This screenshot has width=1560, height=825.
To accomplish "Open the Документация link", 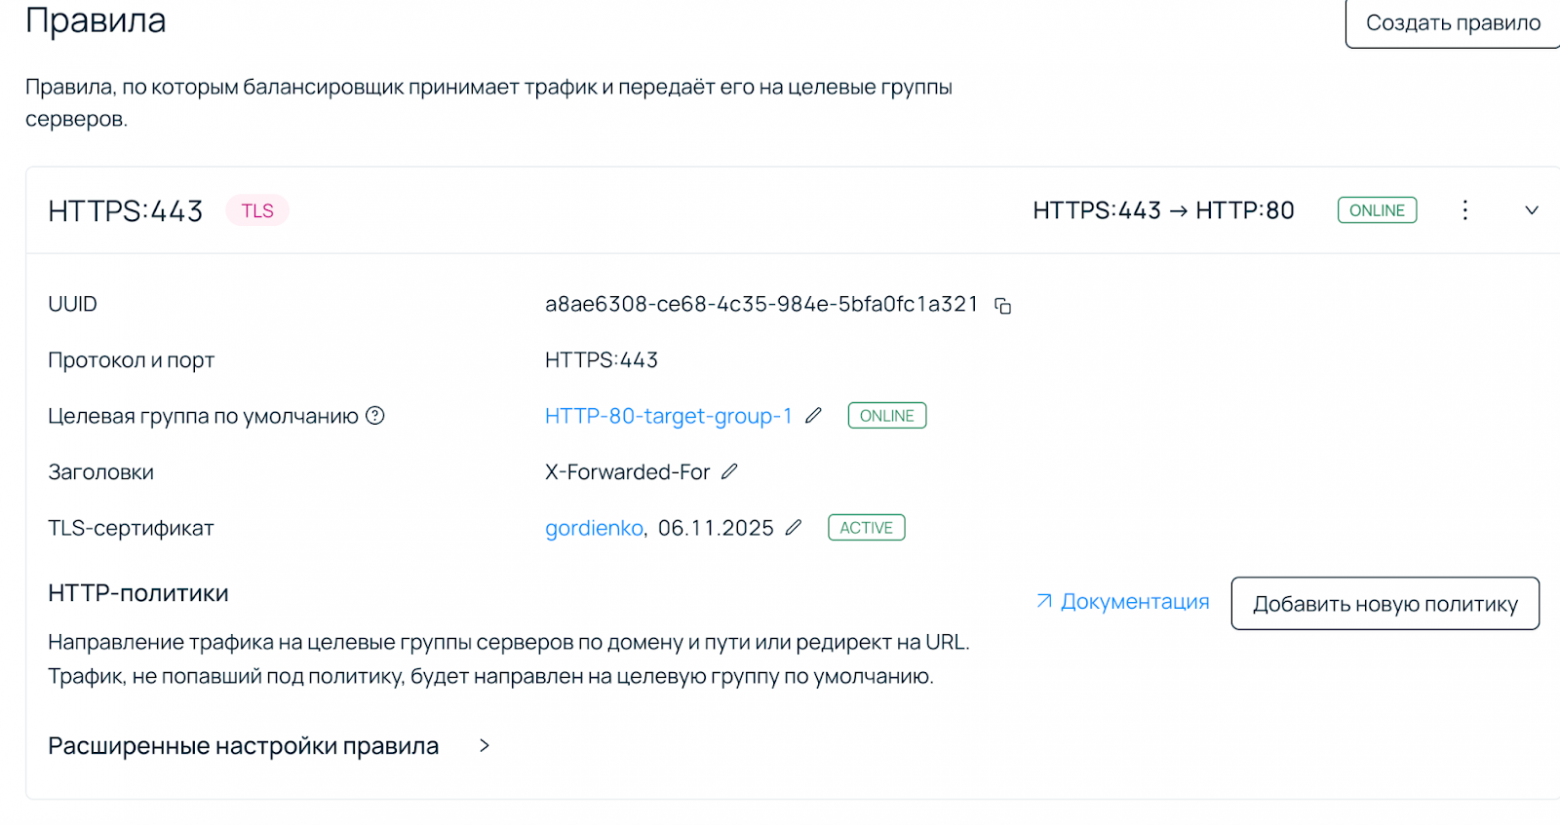I will 1135,601.
